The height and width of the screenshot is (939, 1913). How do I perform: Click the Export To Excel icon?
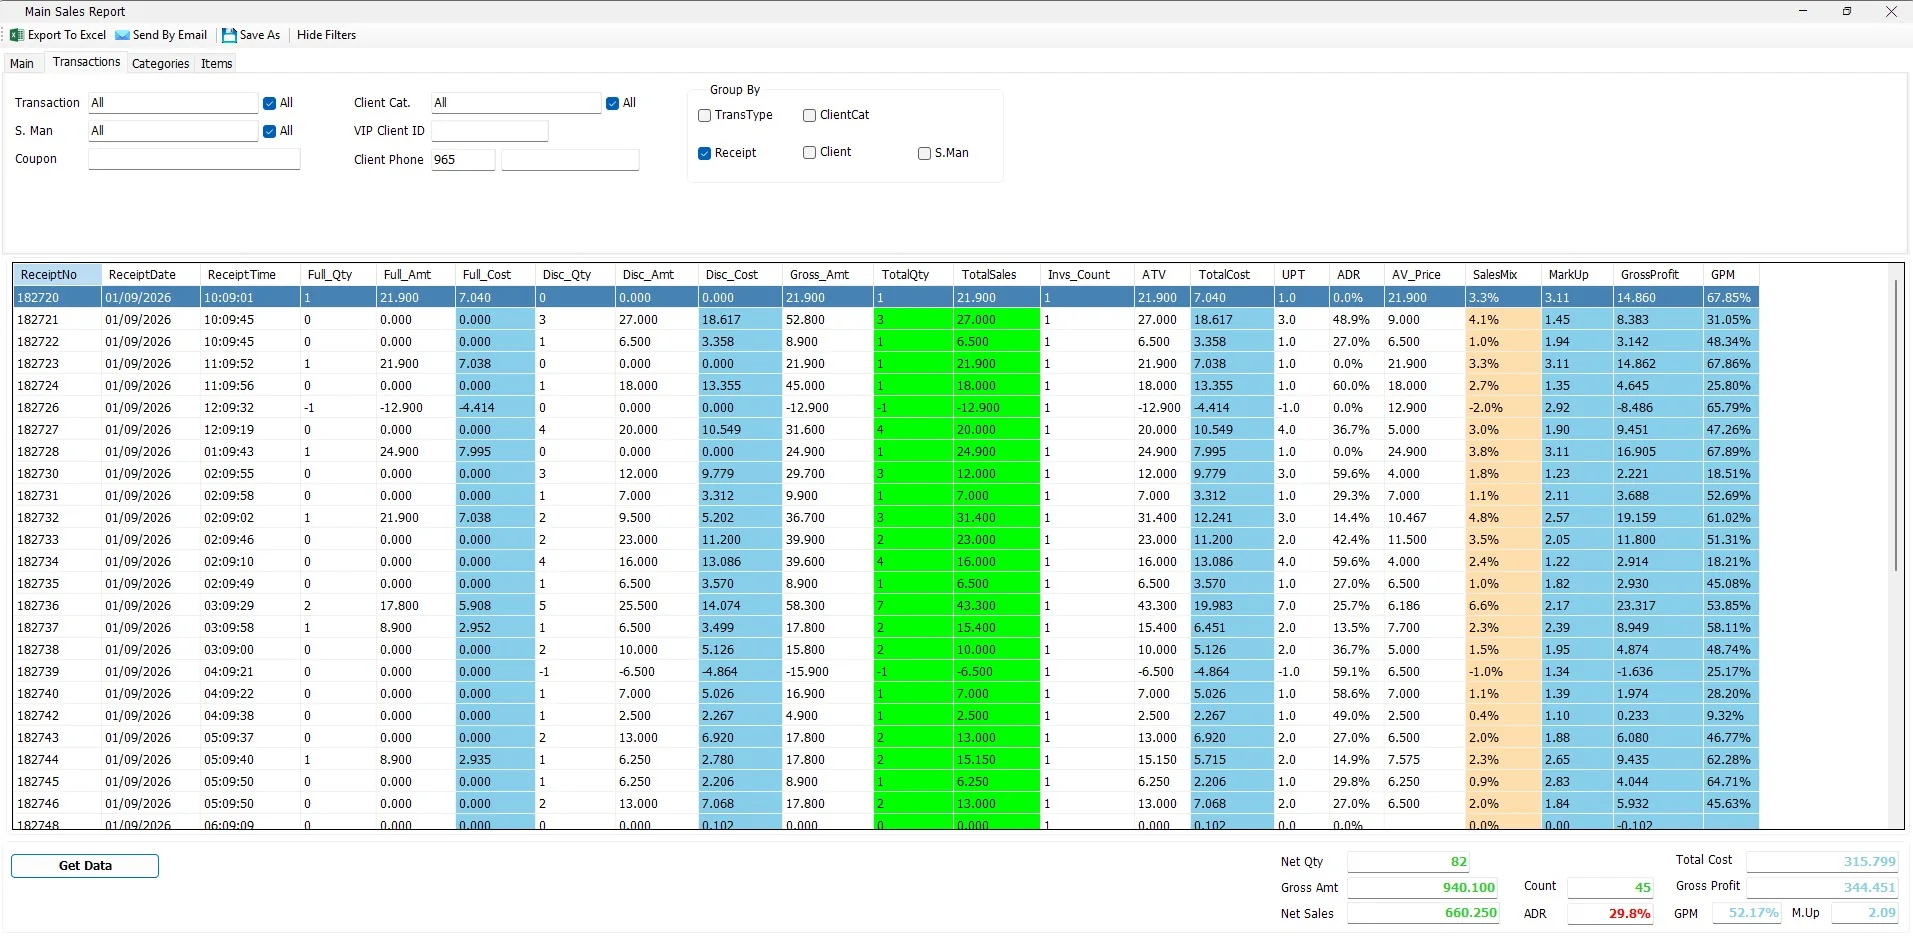pos(16,35)
